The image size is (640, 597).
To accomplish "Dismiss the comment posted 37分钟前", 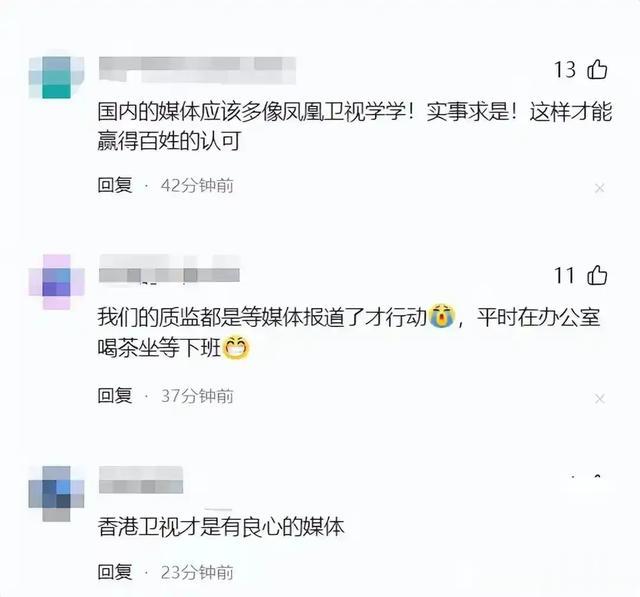I will tap(600, 399).
